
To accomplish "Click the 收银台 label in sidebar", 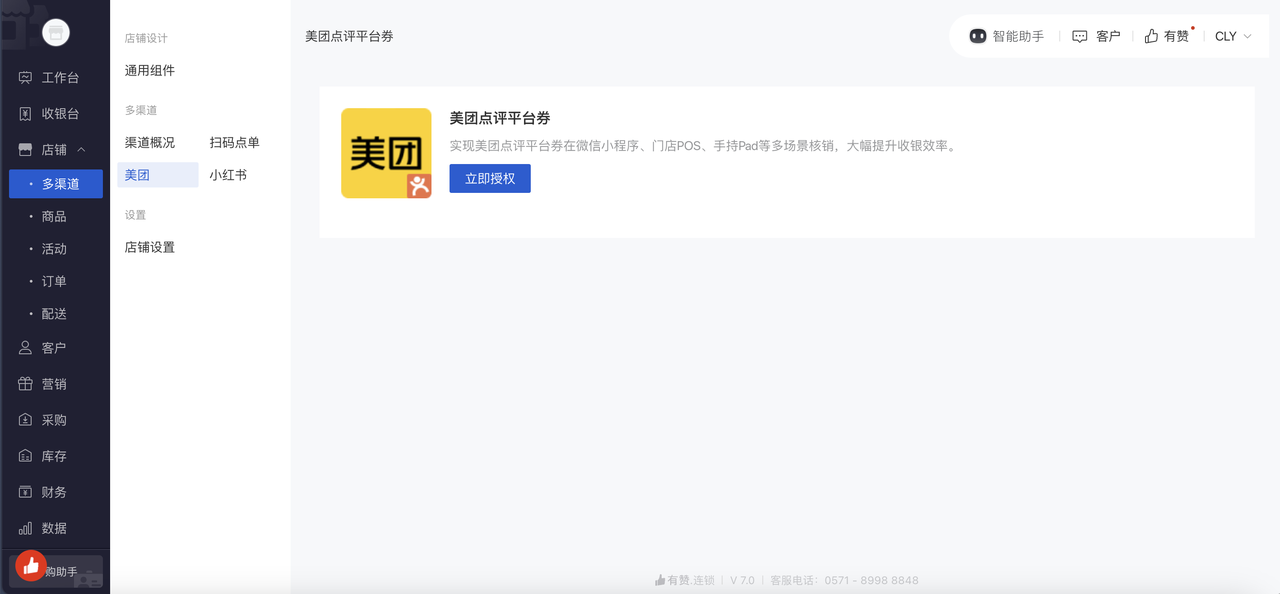I will point(60,114).
